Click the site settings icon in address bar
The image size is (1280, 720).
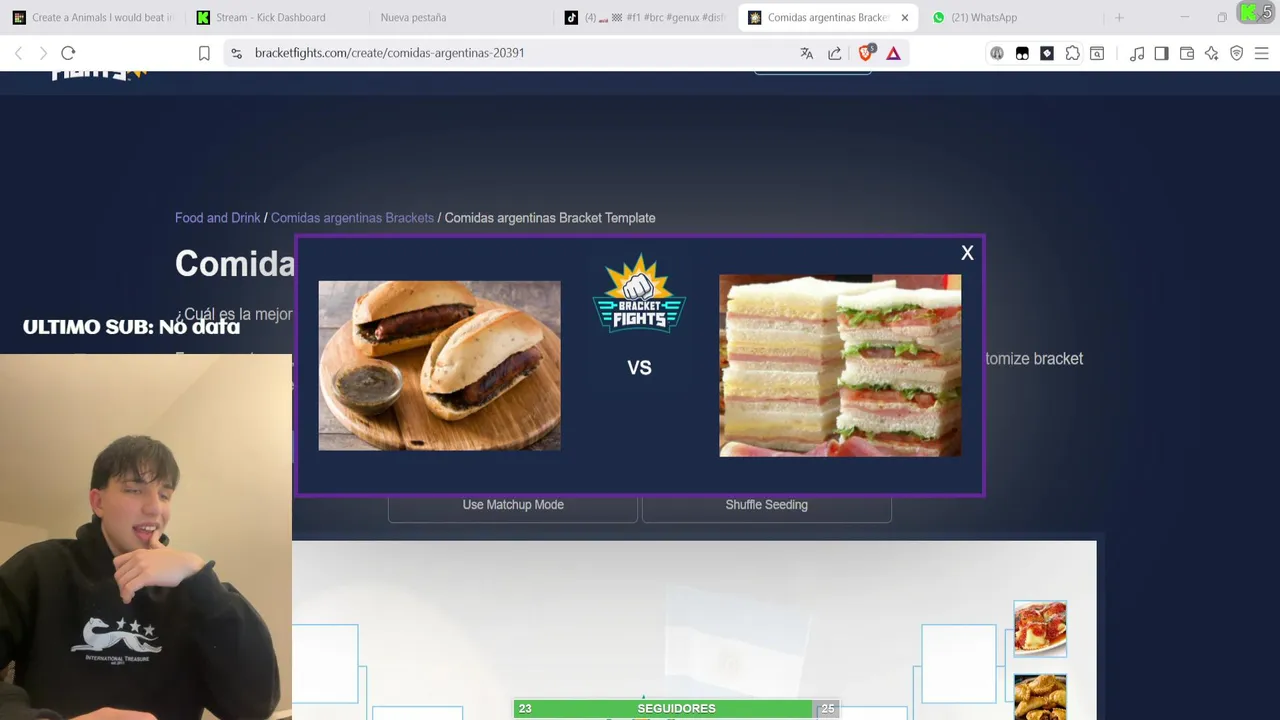tap(236, 53)
